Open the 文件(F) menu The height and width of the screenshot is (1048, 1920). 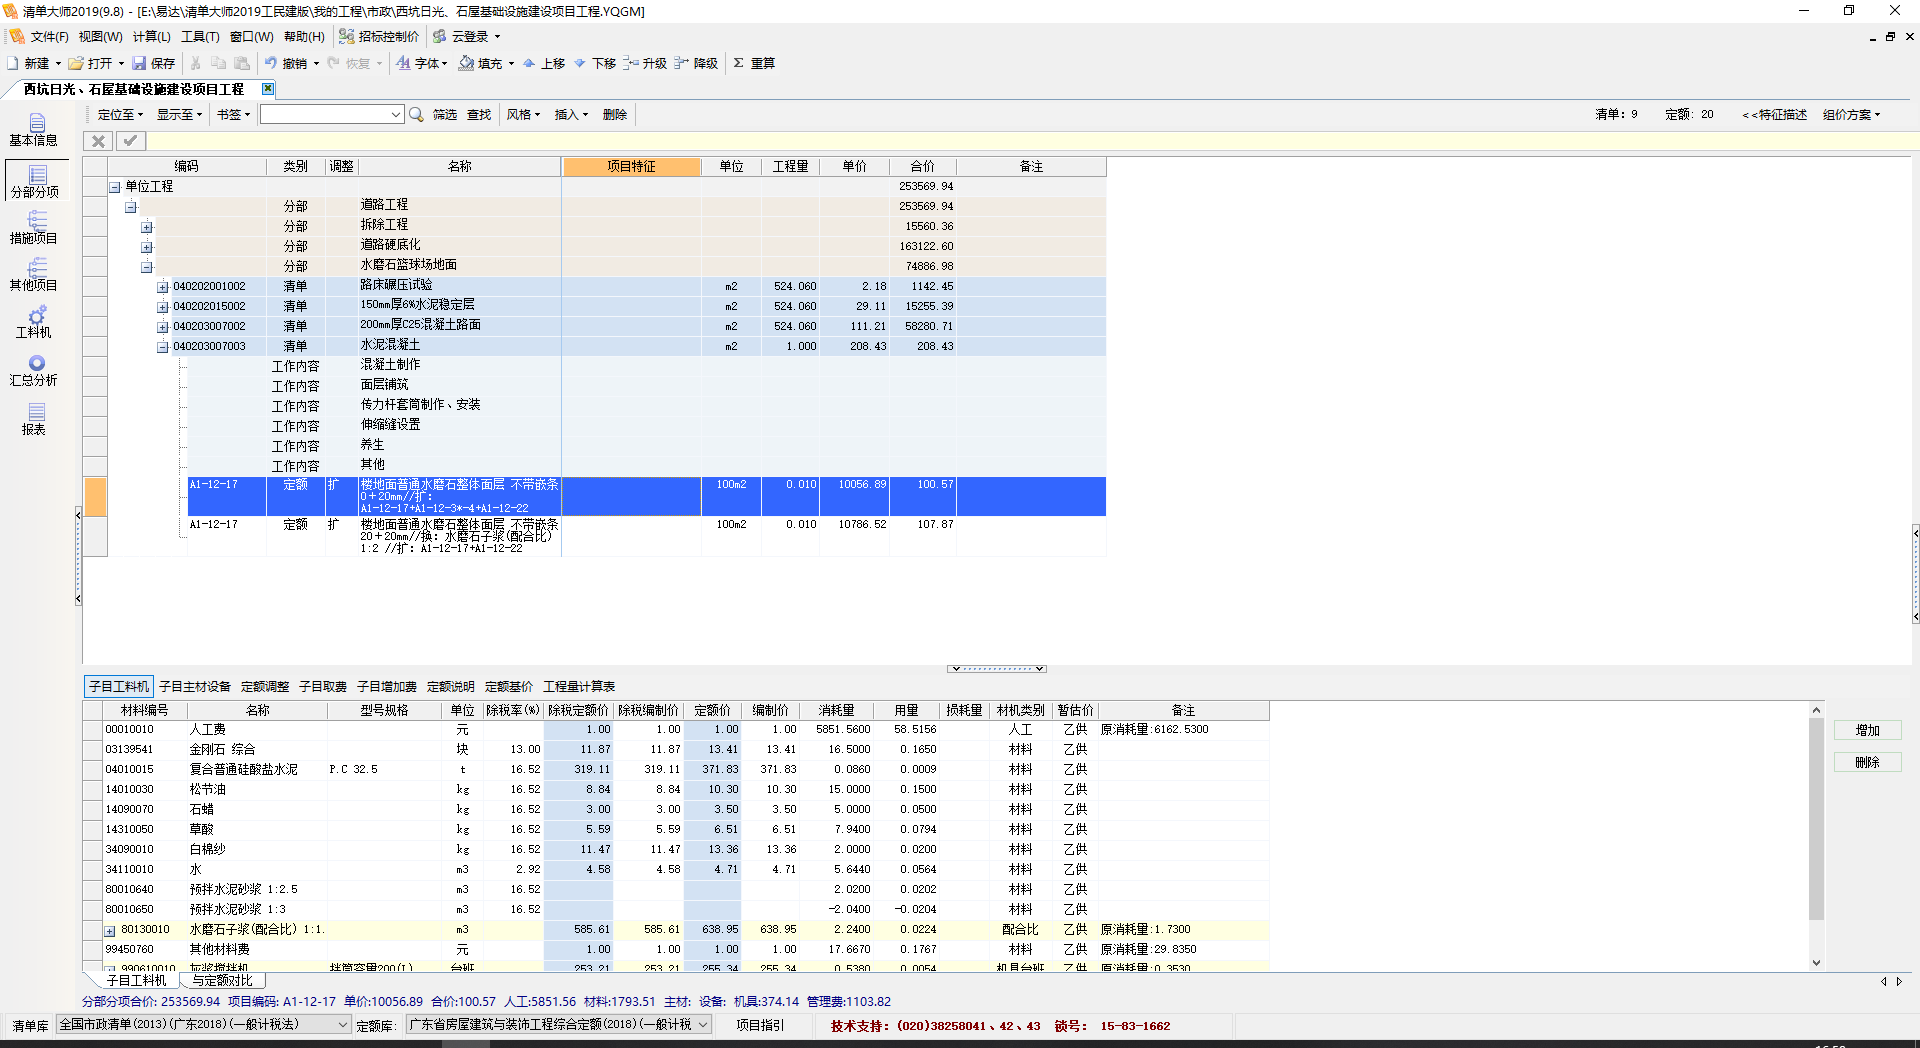[x=49, y=37]
